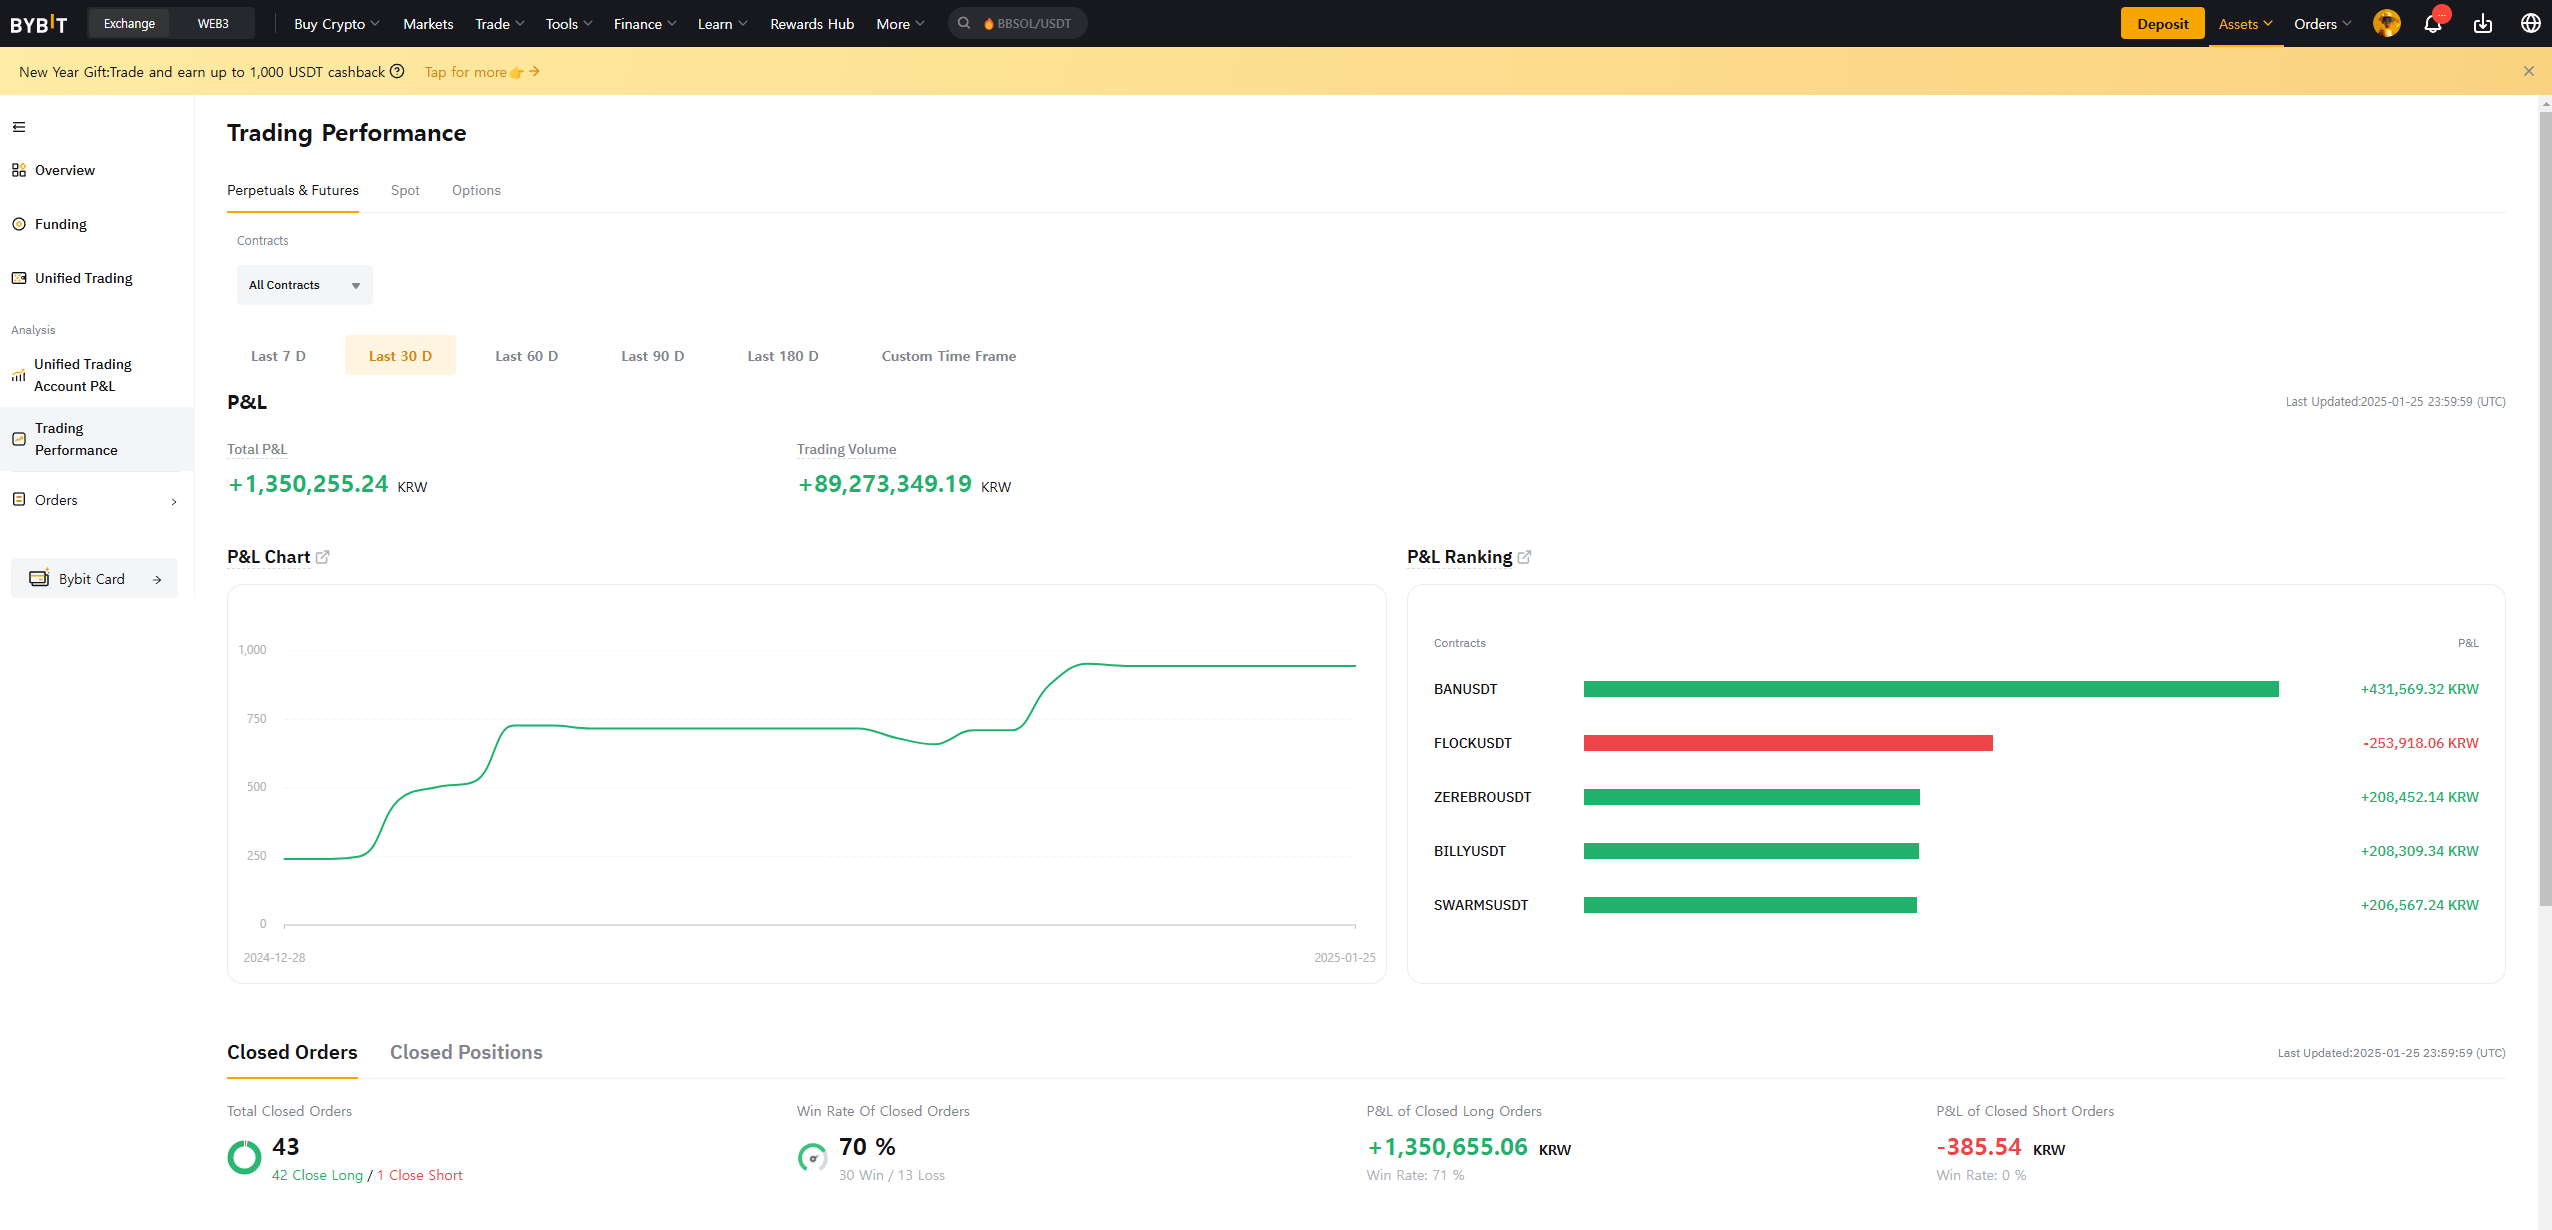Click cashback info question mark icon
Screen dimensions: 2552x1230
pyautogui.click(x=397, y=71)
